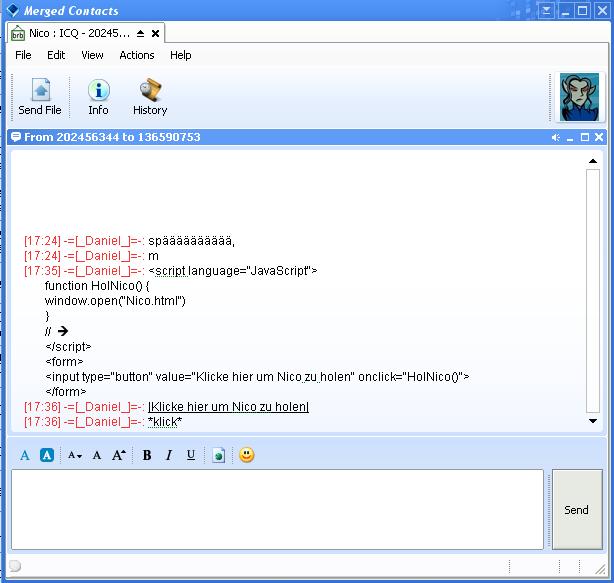614x583 pixels.
Task: Click the 'function HolNico() {' line
Action: 97,286
